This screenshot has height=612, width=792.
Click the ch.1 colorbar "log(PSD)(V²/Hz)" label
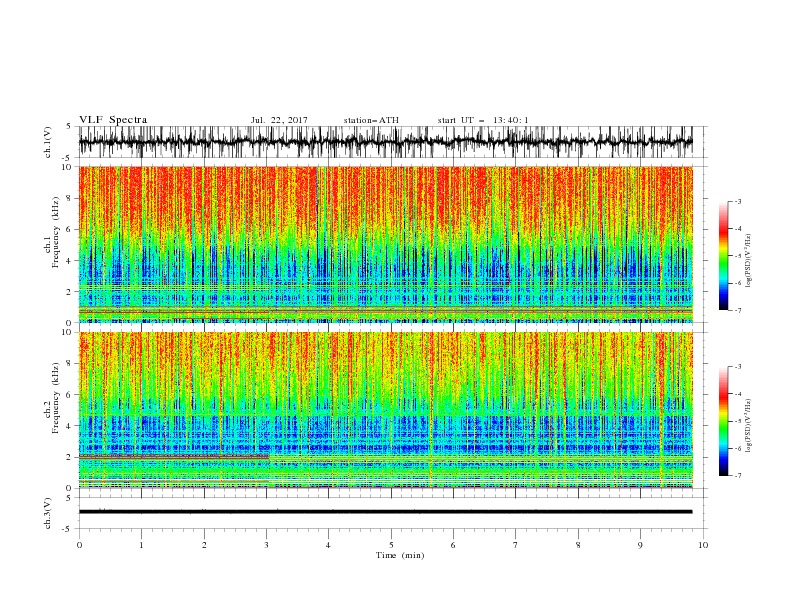(x=748, y=261)
